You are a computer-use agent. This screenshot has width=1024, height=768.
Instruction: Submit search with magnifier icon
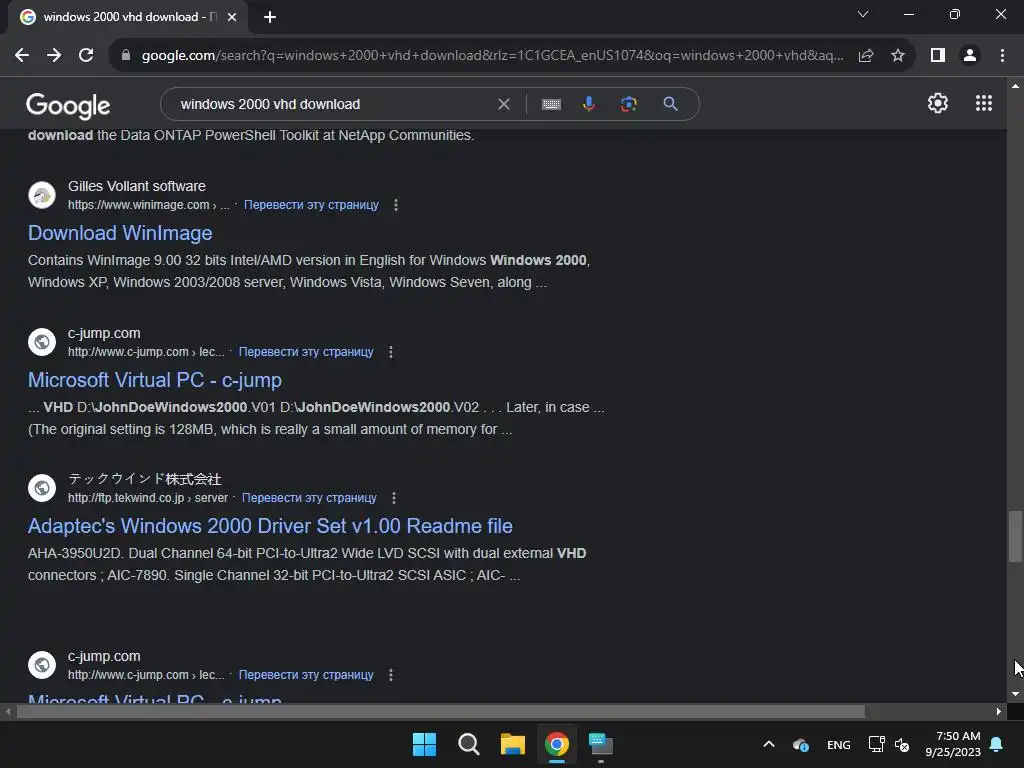pos(670,104)
